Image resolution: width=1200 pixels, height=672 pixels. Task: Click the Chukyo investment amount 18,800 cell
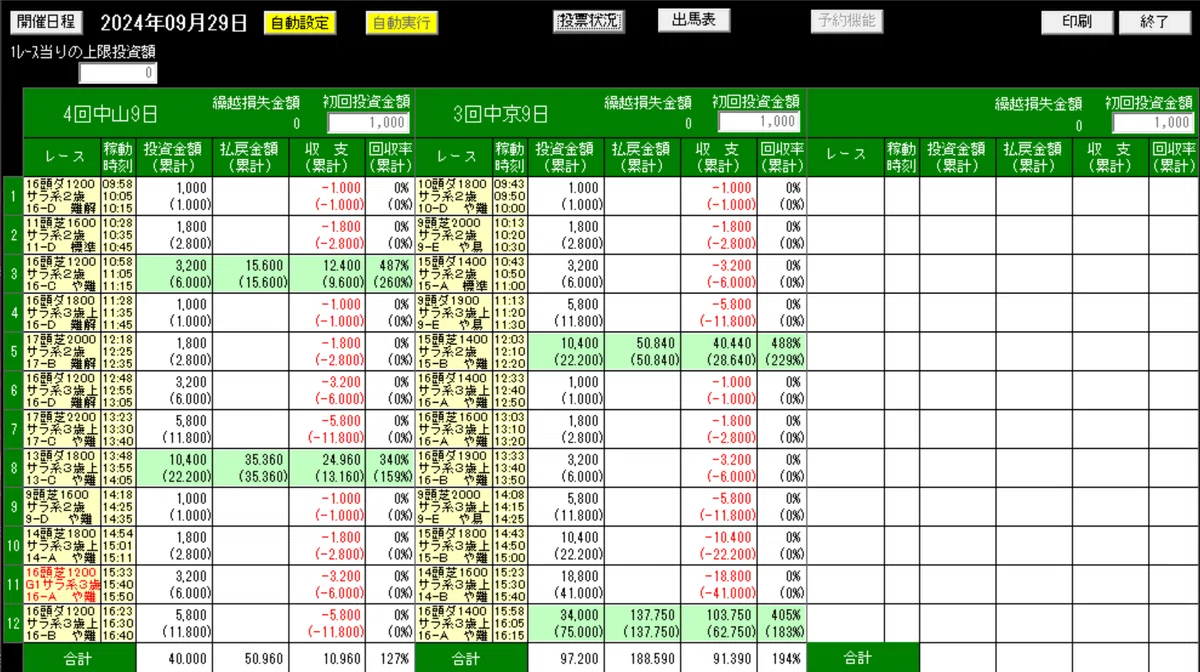[567, 584]
